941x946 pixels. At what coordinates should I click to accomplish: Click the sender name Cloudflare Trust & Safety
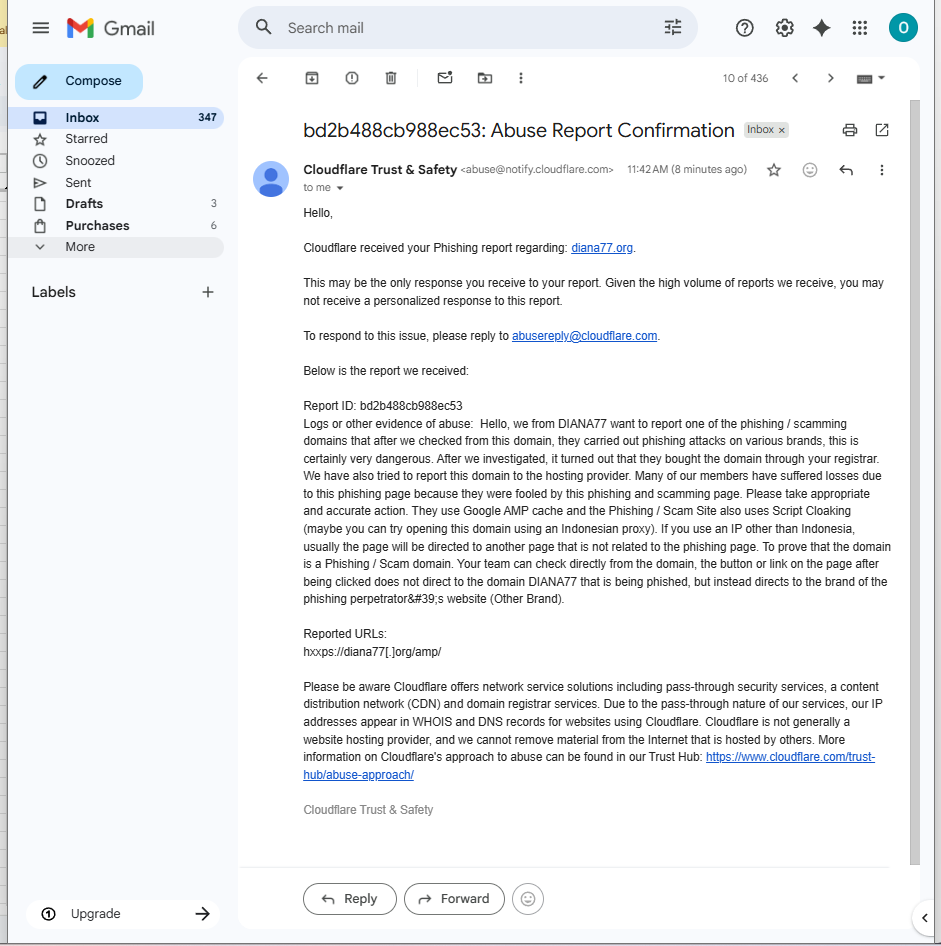(x=380, y=170)
